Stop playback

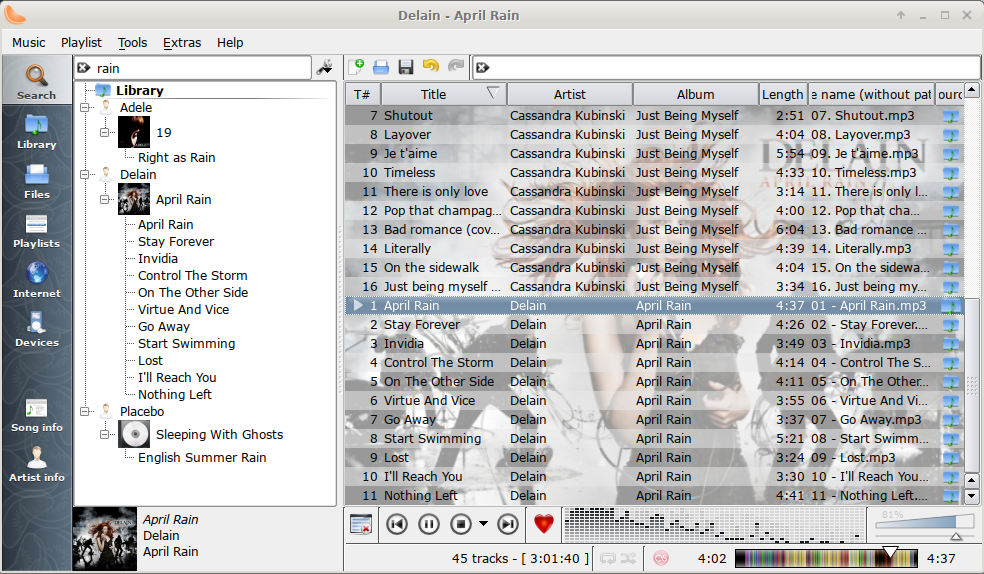point(461,524)
